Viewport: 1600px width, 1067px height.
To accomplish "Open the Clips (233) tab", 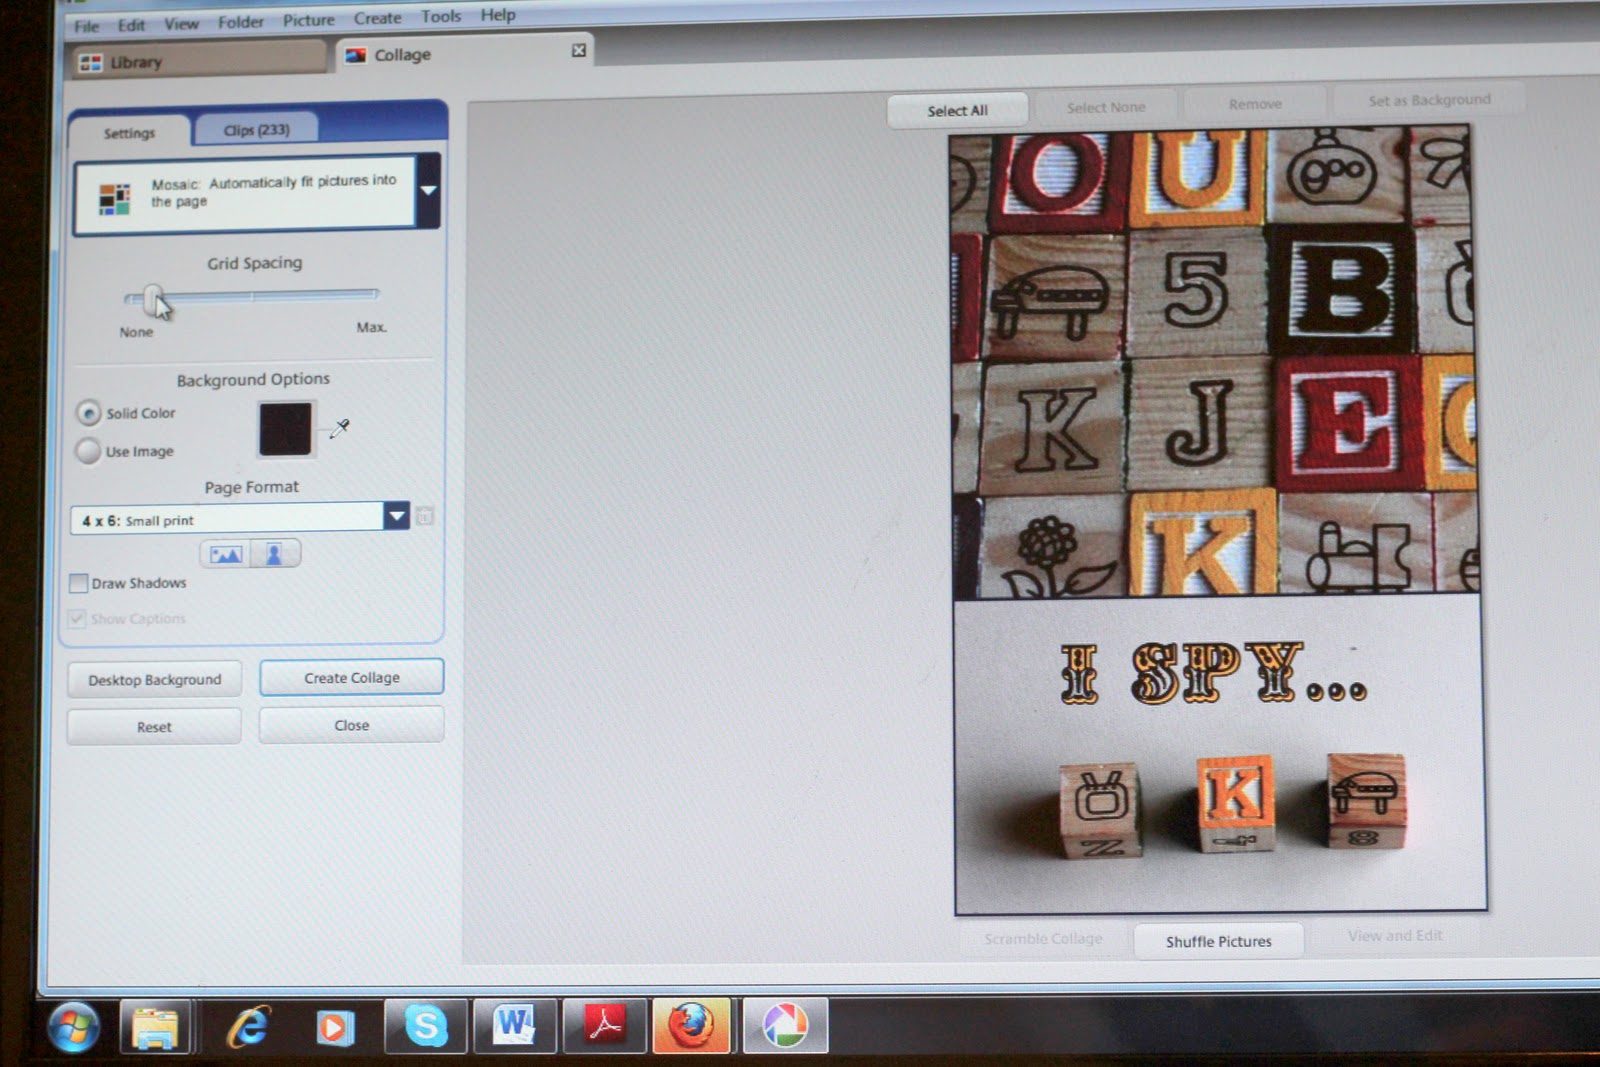I will (x=256, y=130).
